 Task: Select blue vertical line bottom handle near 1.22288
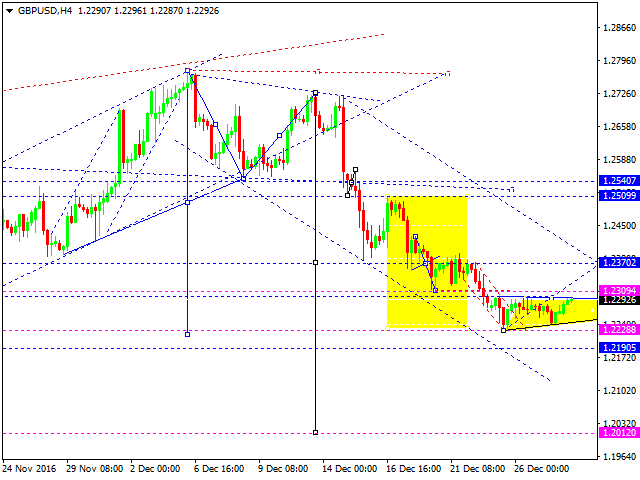pos(187,335)
